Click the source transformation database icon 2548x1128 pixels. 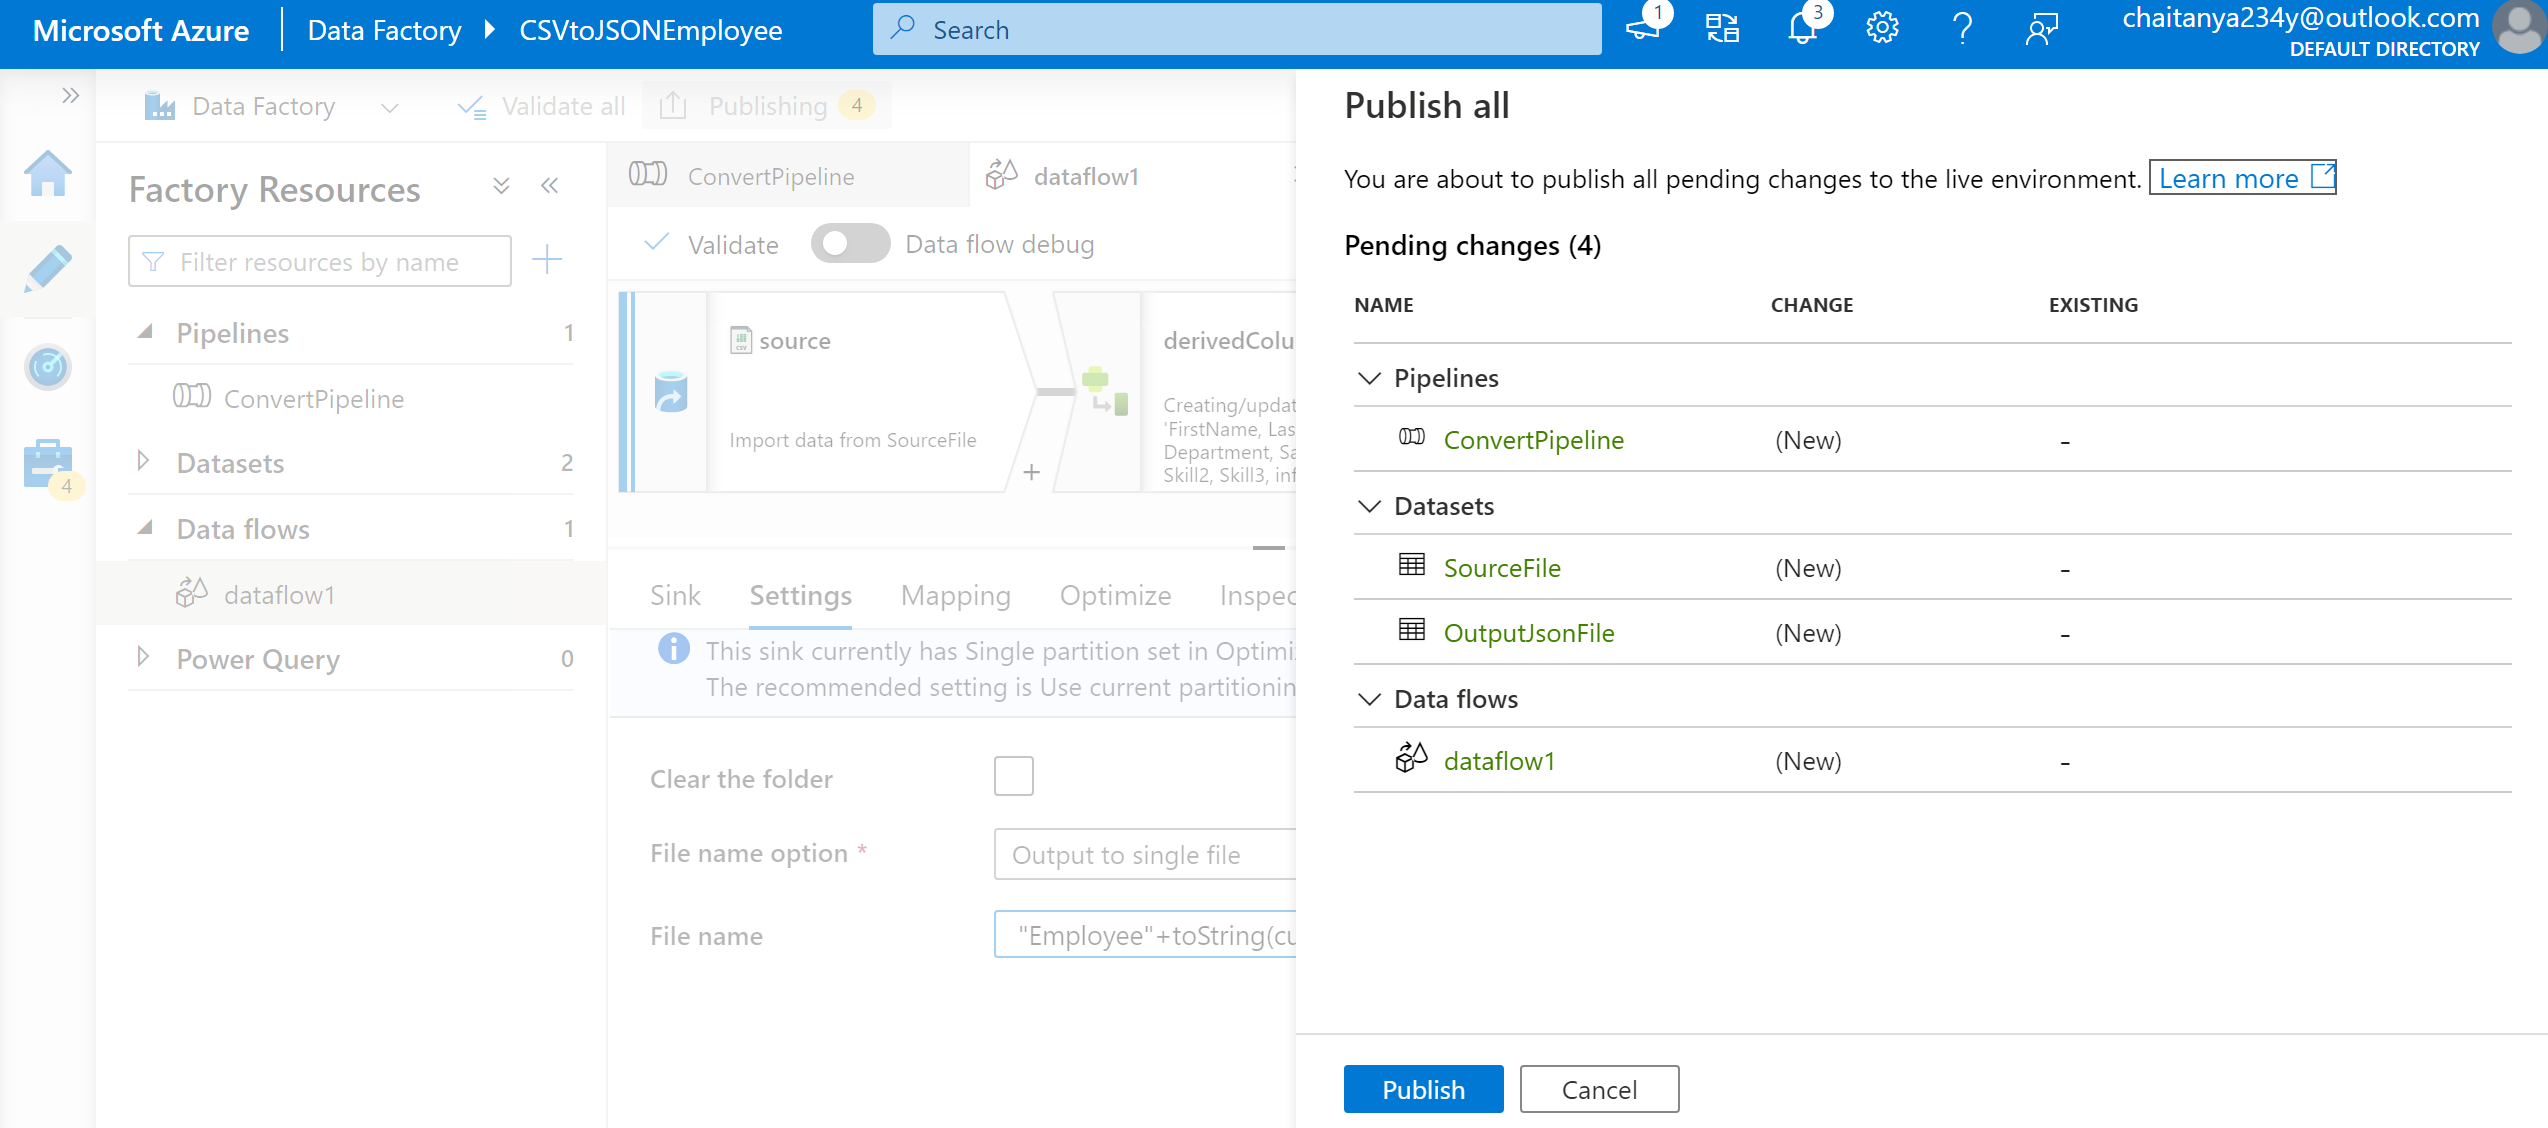[x=671, y=392]
